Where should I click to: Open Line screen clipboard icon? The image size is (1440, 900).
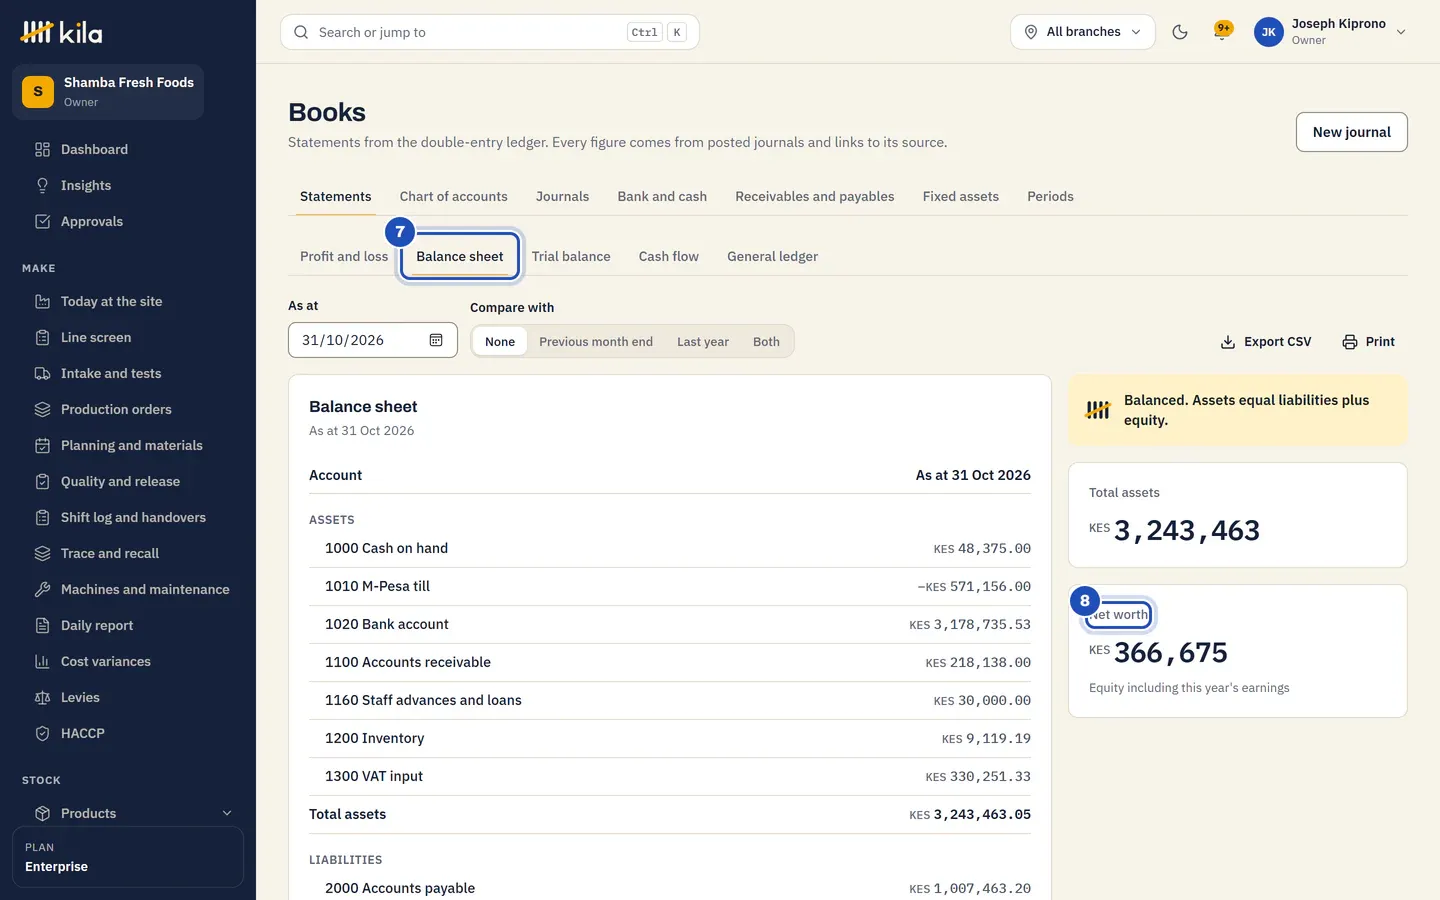[x=42, y=338]
